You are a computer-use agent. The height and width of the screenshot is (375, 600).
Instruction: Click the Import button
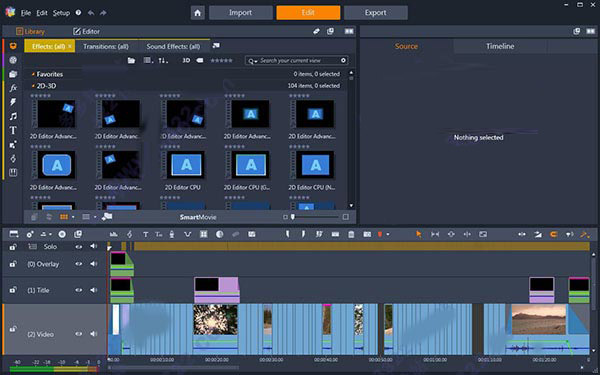pyautogui.click(x=240, y=13)
